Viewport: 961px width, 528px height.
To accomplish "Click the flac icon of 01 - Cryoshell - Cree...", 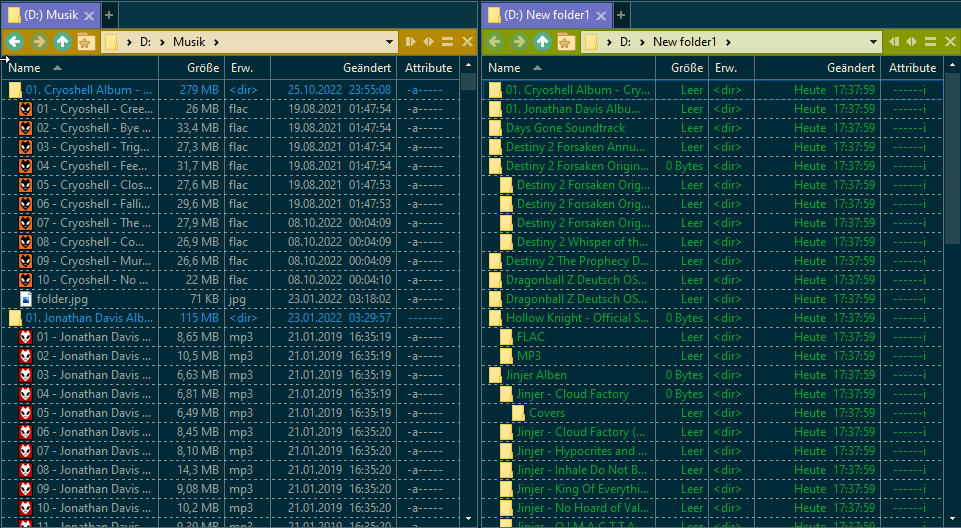I will coord(25,109).
